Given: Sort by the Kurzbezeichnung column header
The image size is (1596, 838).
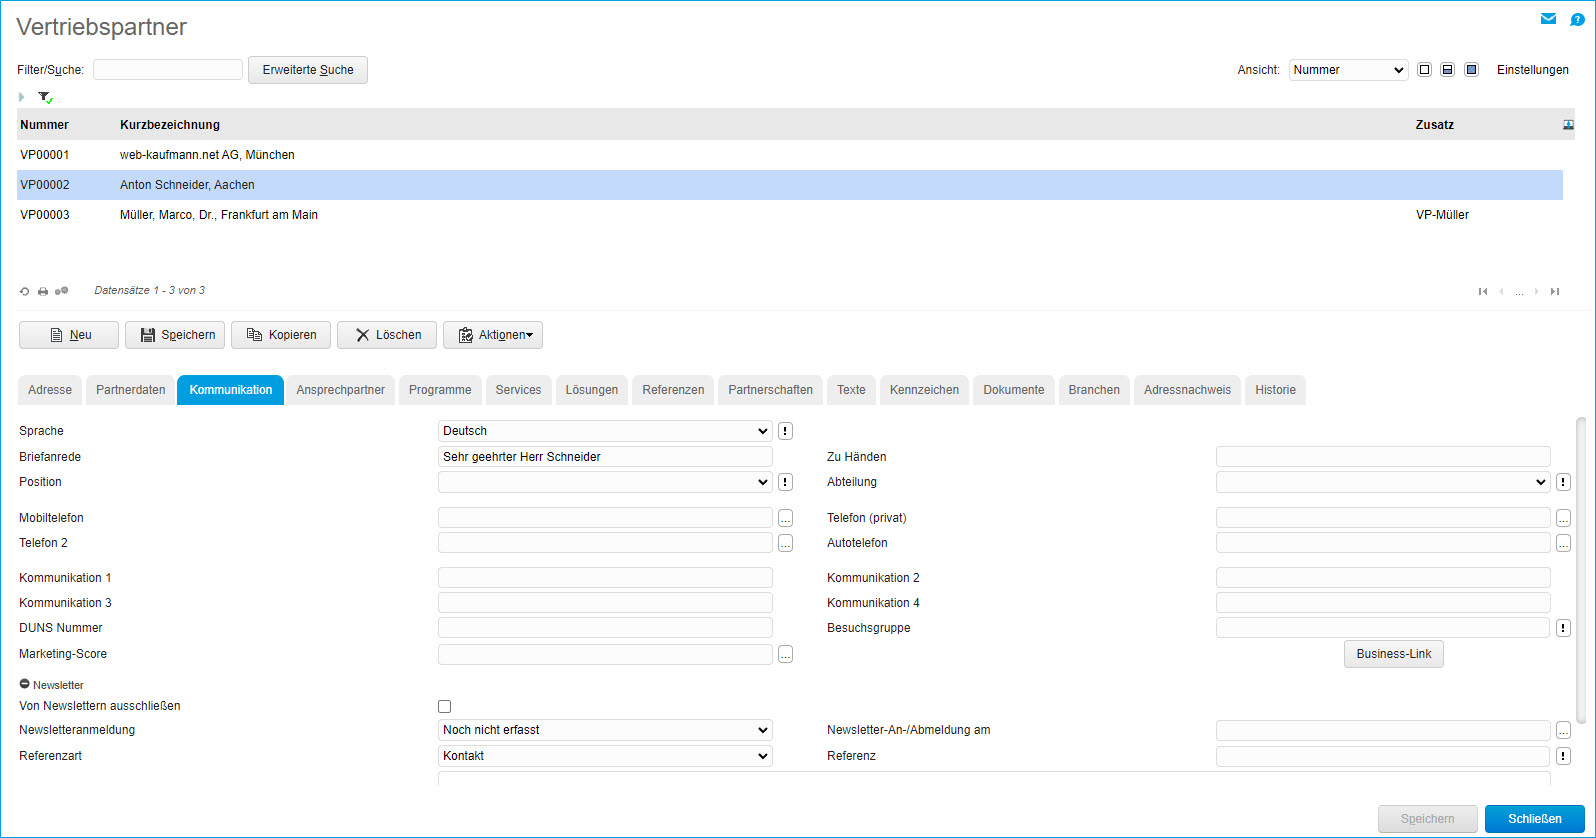Looking at the screenshot, I should 170,125.
